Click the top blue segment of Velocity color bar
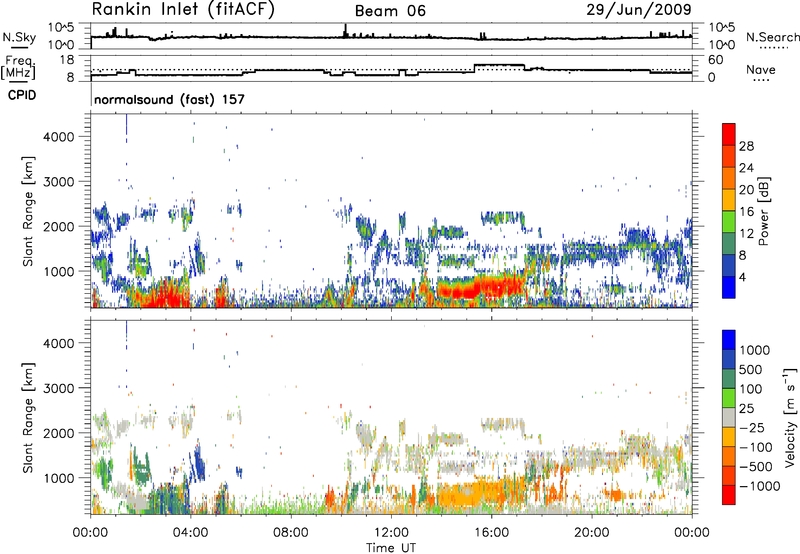Image resolution: width=800 pixels, height=554 pixels. 729,340
